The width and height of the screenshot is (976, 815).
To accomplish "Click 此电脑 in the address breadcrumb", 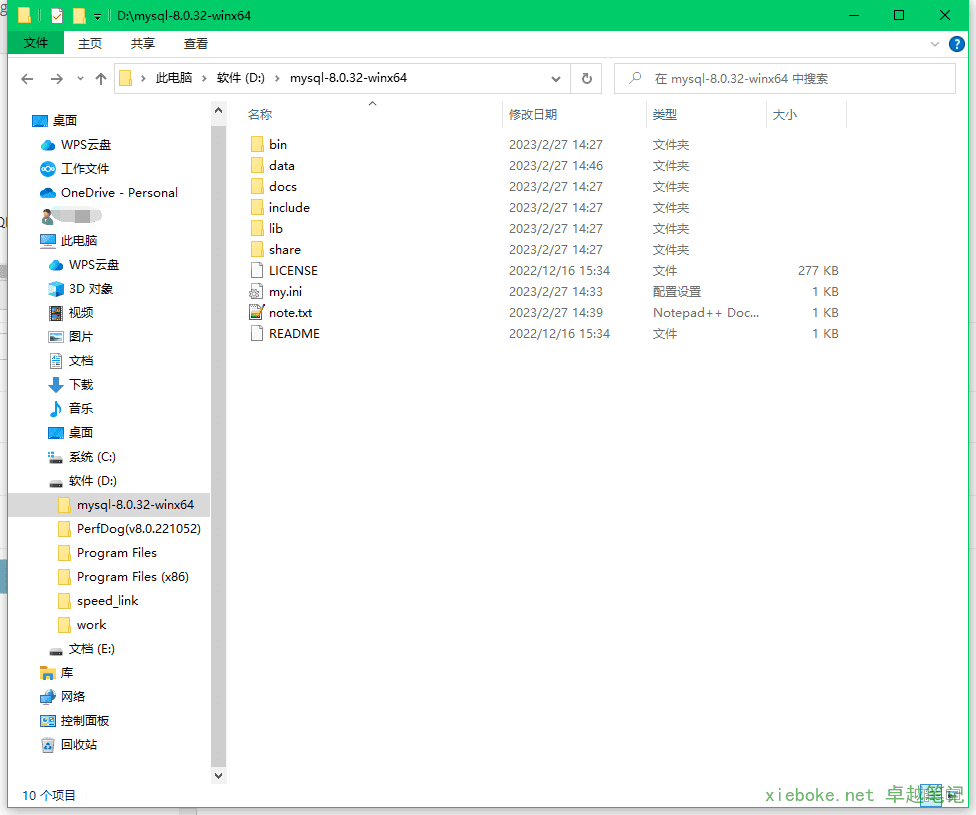I will (174, 78).
